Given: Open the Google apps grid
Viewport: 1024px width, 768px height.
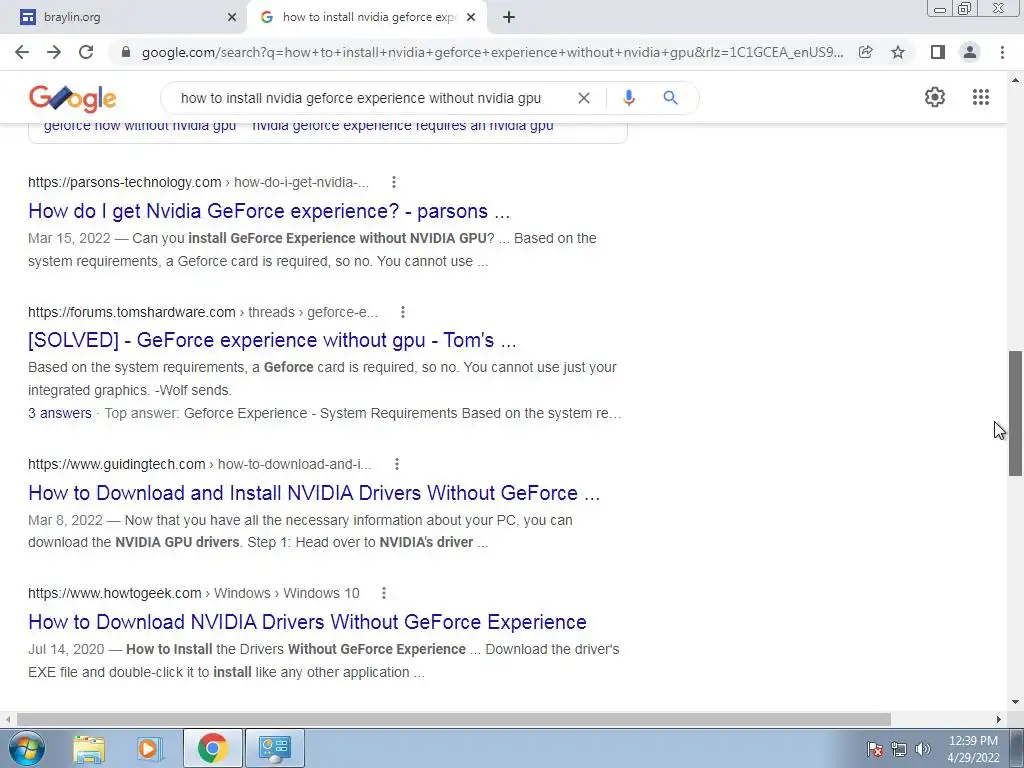Looking at the screenshot, I should point(980,97).
